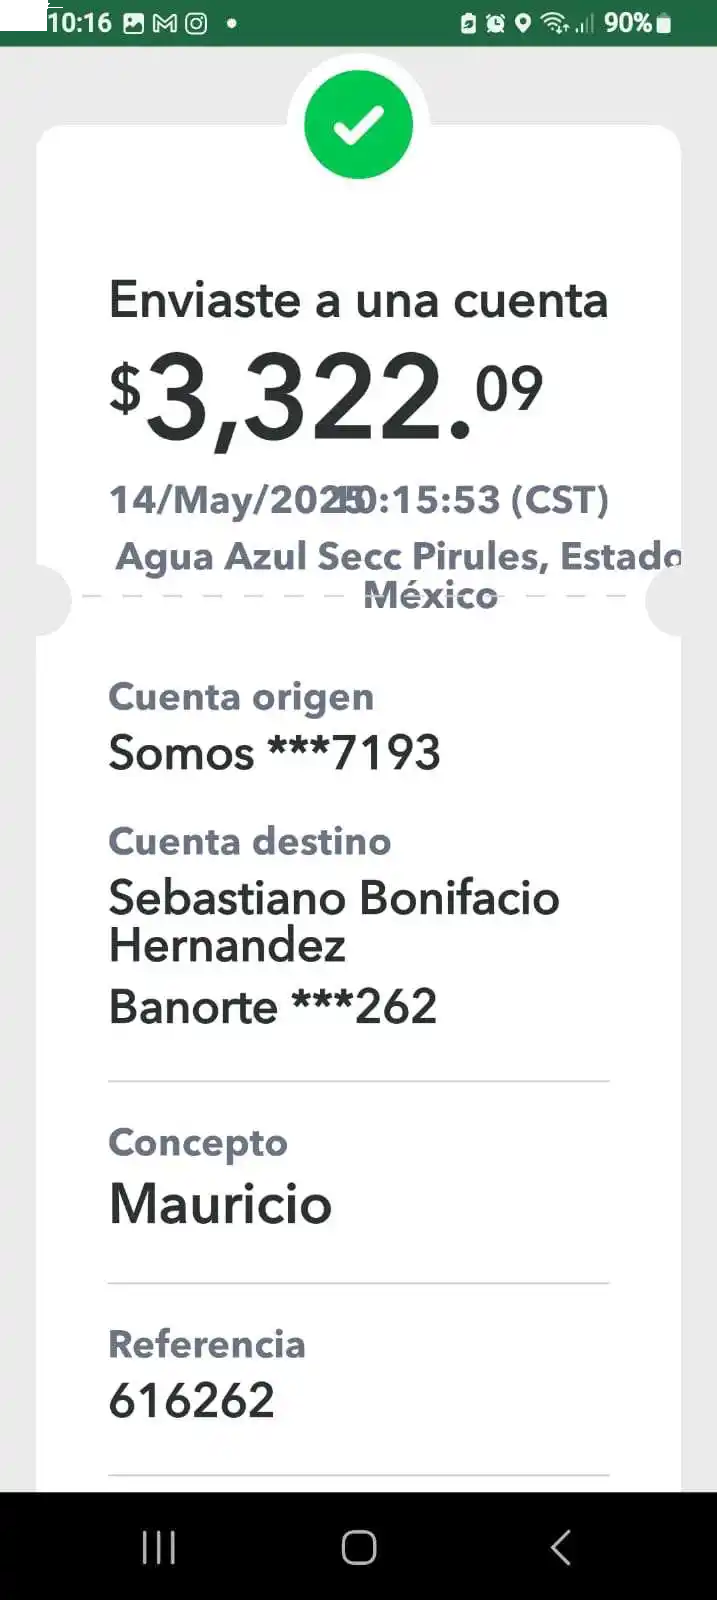The image size is (717, 1600).
Task: Tap the Wi-Fi signal status icon
Action: pos(554,23)
